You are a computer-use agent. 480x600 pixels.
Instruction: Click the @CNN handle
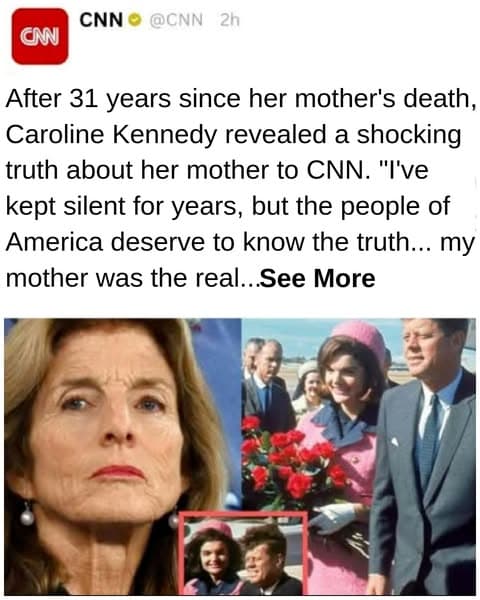tap(176, 20)
